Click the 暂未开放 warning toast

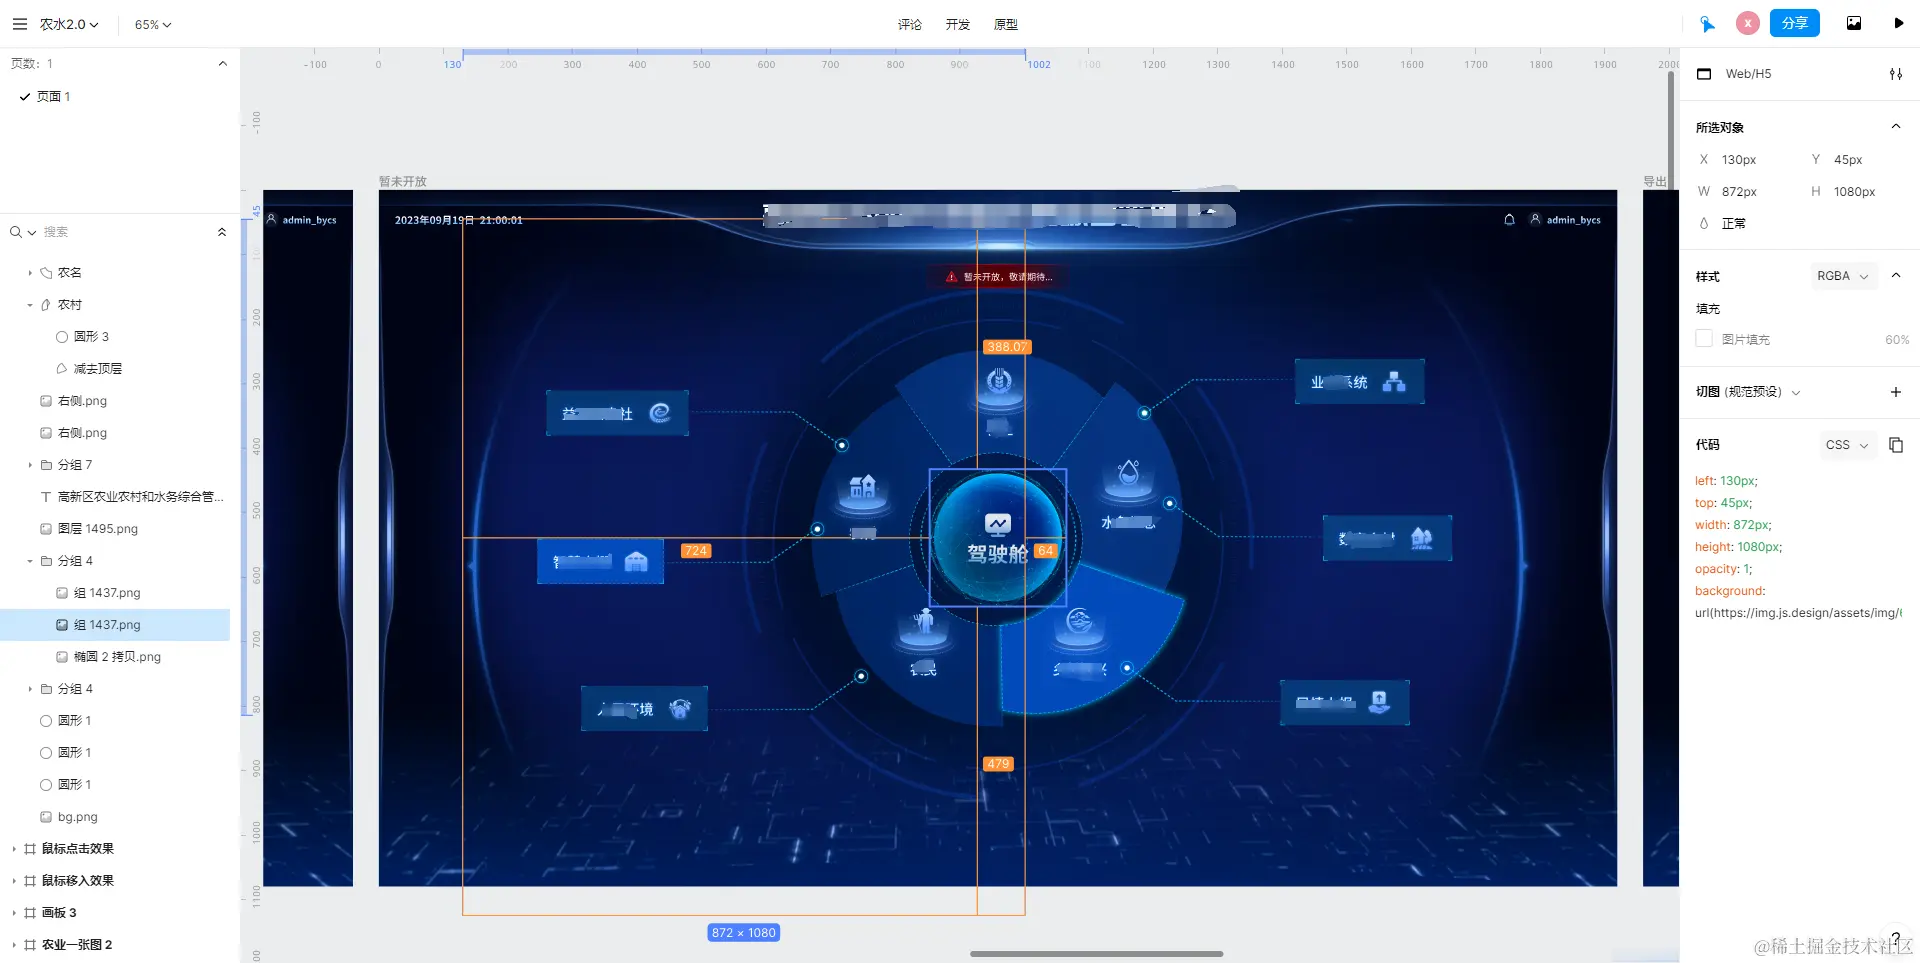point(997,277)
